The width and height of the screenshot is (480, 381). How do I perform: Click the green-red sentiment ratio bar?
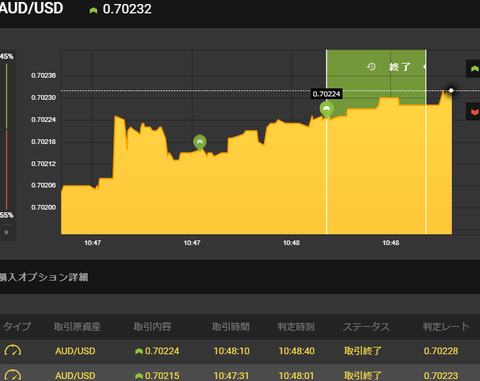(x=6, y=137)
